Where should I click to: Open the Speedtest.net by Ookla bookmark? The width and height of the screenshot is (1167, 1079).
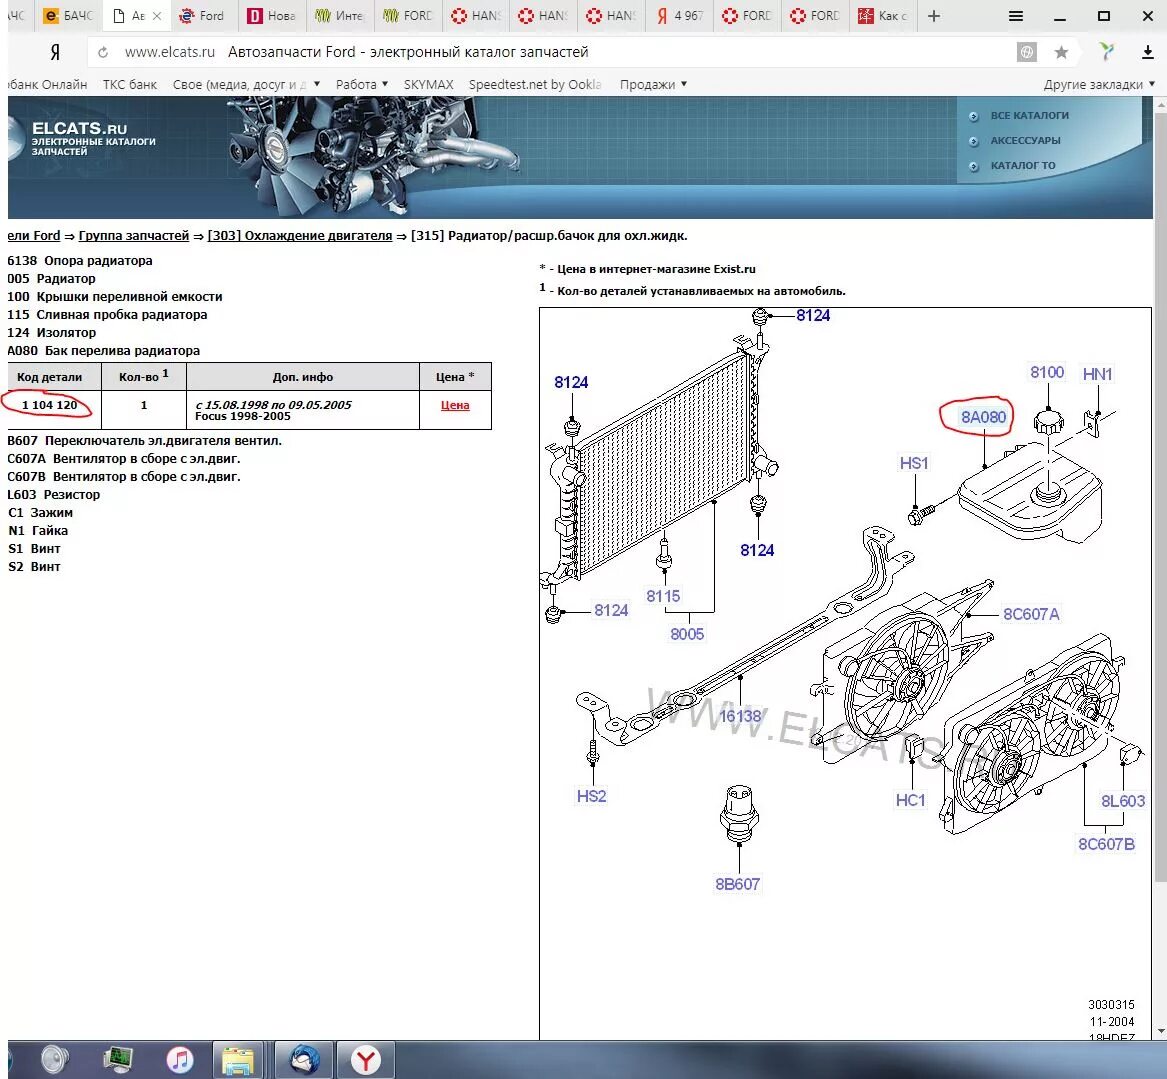pos(535,85)
